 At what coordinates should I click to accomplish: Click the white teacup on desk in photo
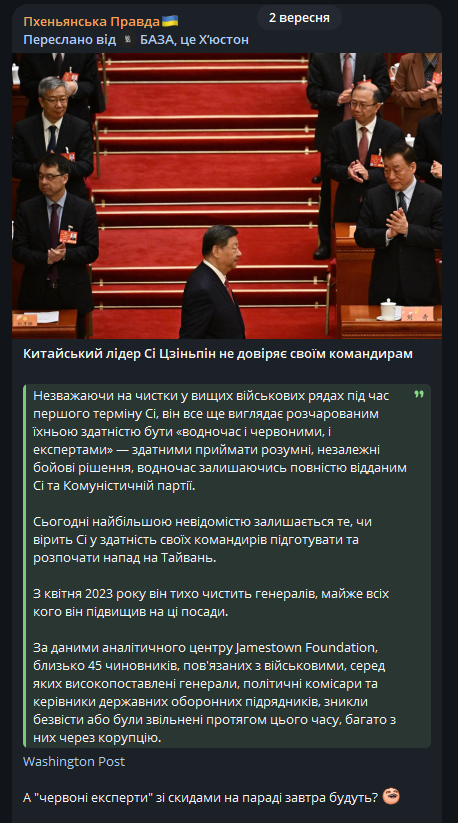[388, 310]
